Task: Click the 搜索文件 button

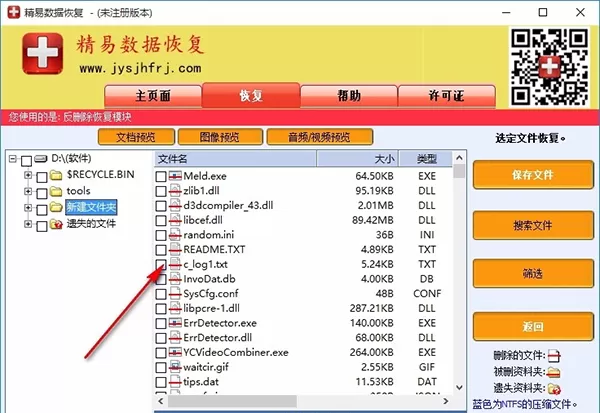Action: click(533, 225)
